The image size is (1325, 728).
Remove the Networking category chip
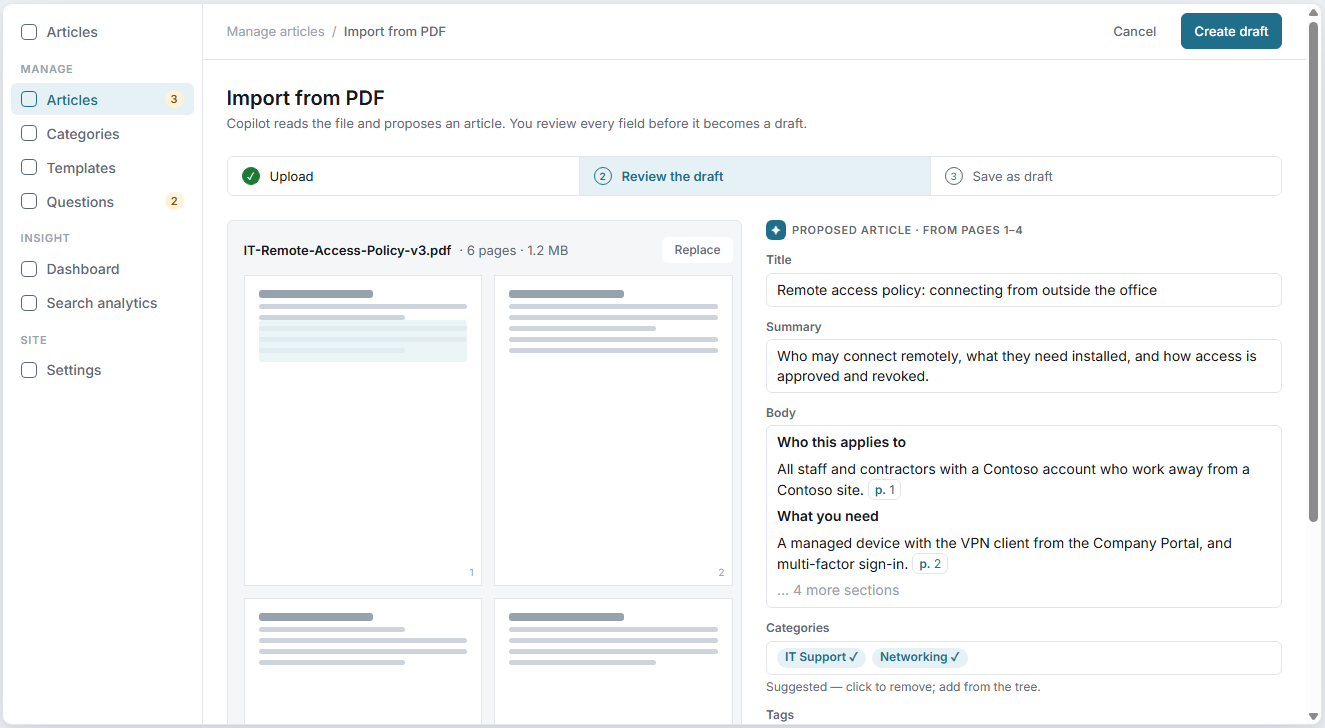point(920,657)
